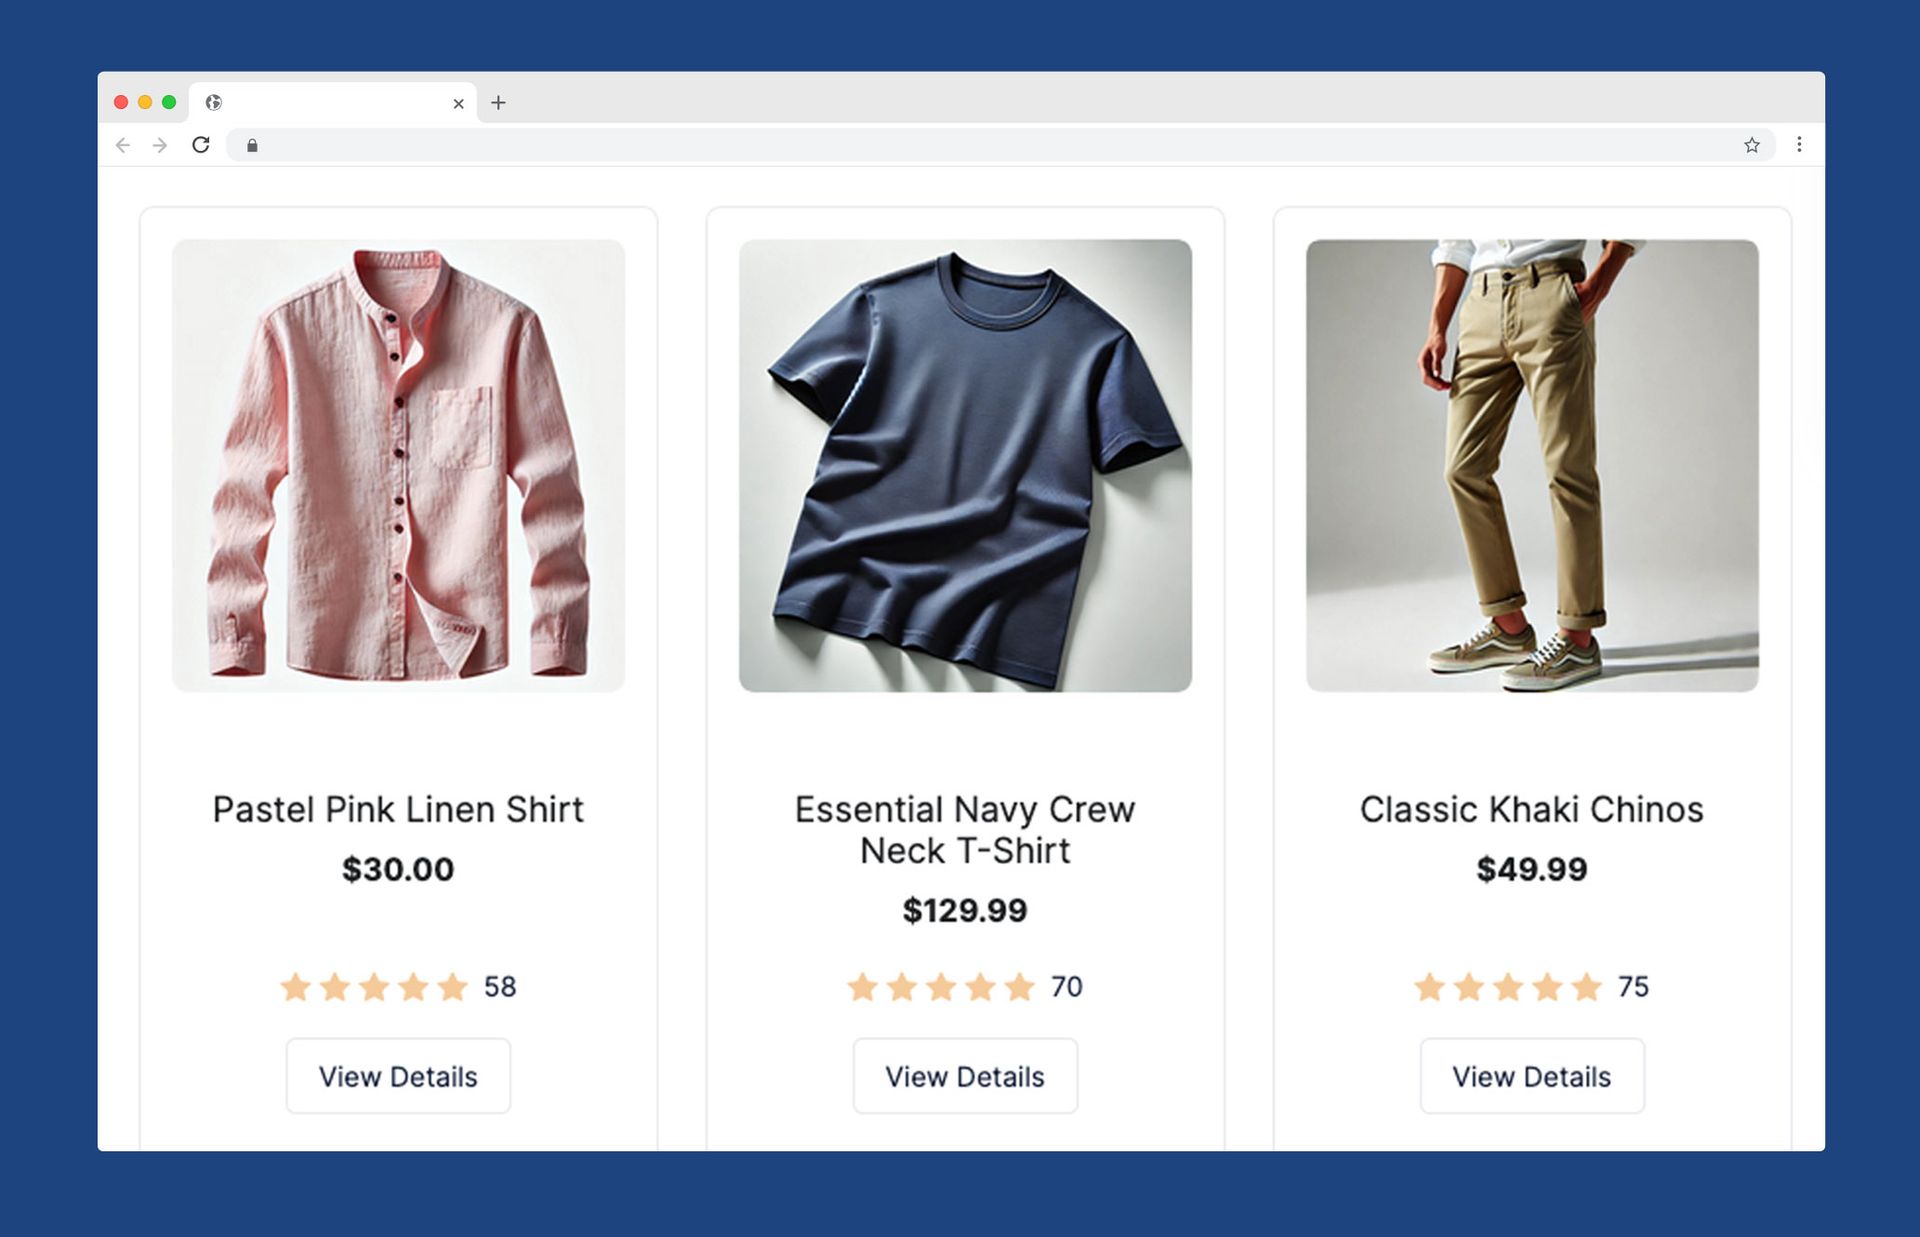Open a new browser tab
1920x1237 pixels.
[x=499, y=103]
